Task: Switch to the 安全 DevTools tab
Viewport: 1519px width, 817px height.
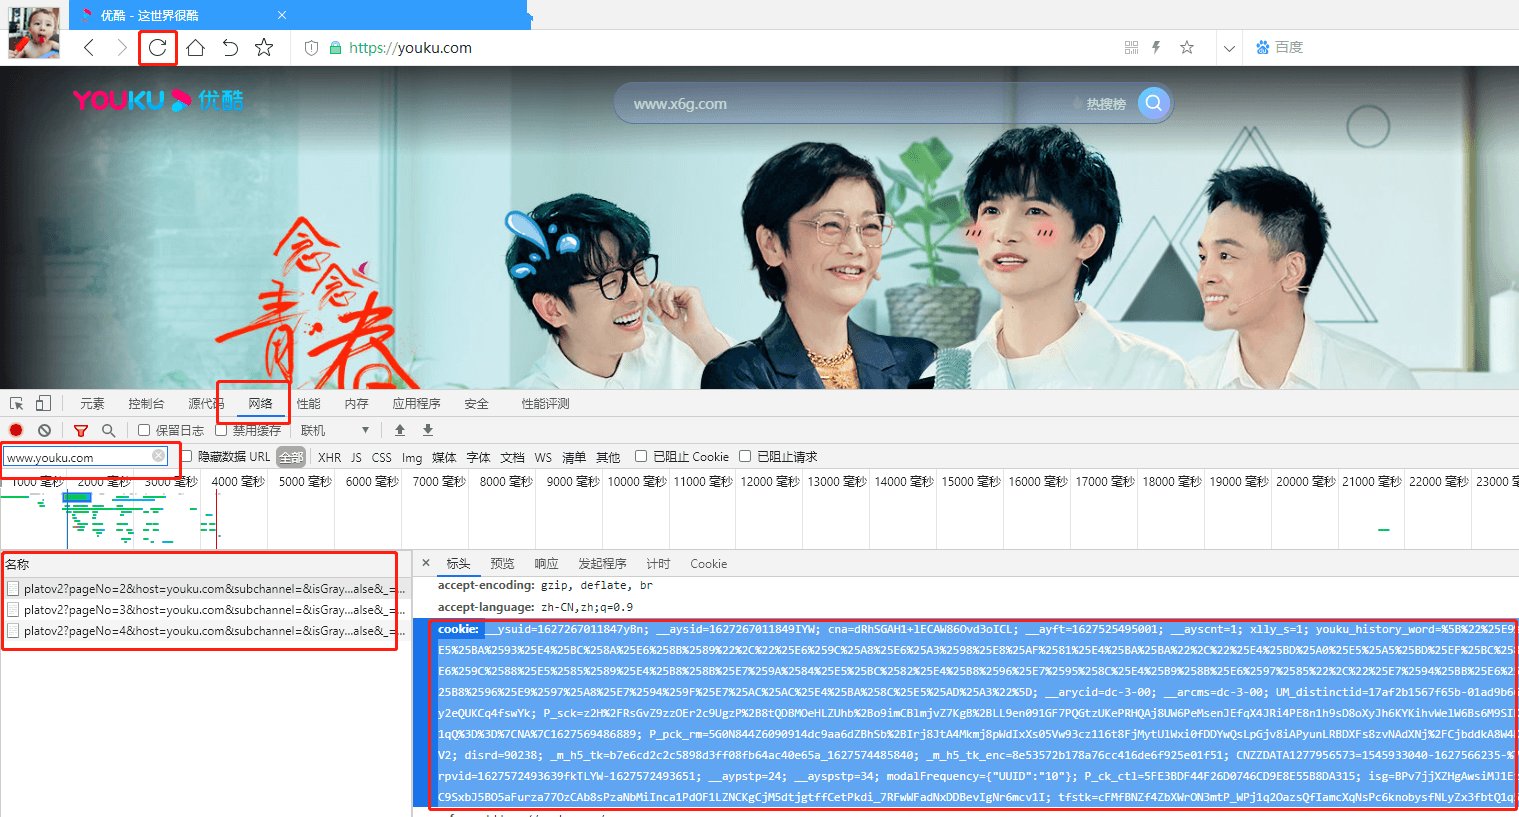Action: pos(477,404)
